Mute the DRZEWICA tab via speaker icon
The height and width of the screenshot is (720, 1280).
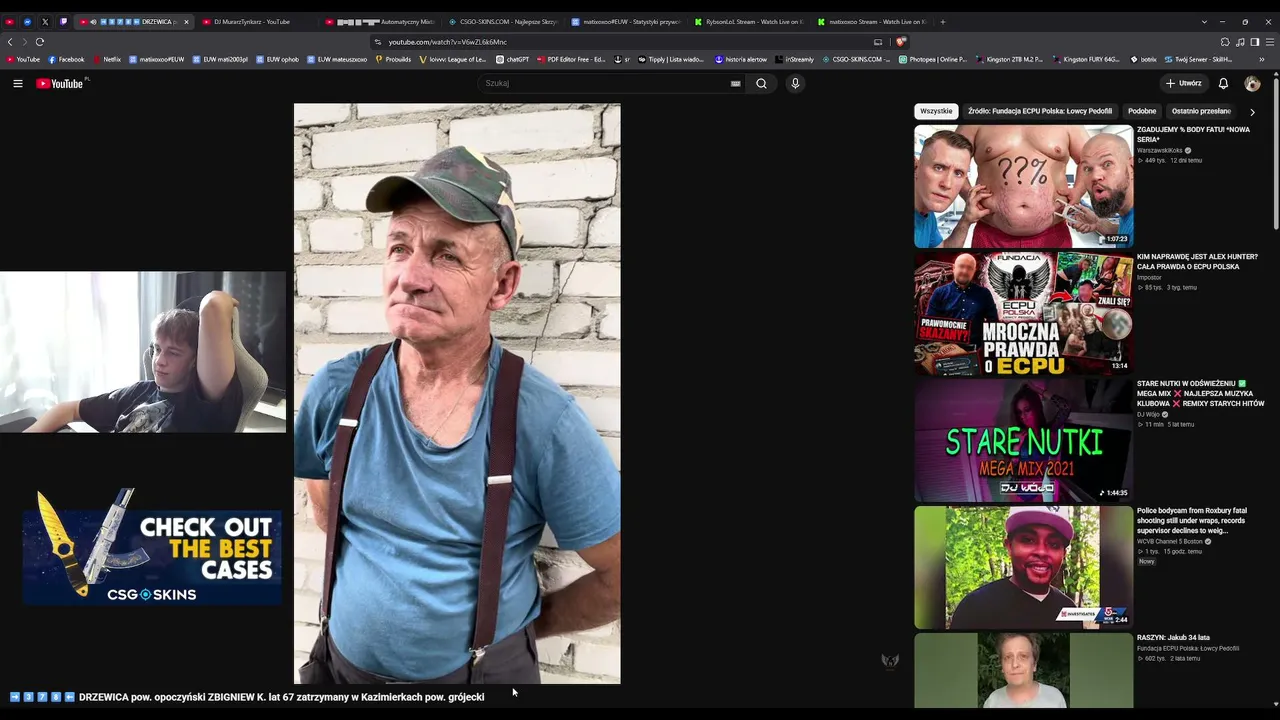(x=93, y=22)
